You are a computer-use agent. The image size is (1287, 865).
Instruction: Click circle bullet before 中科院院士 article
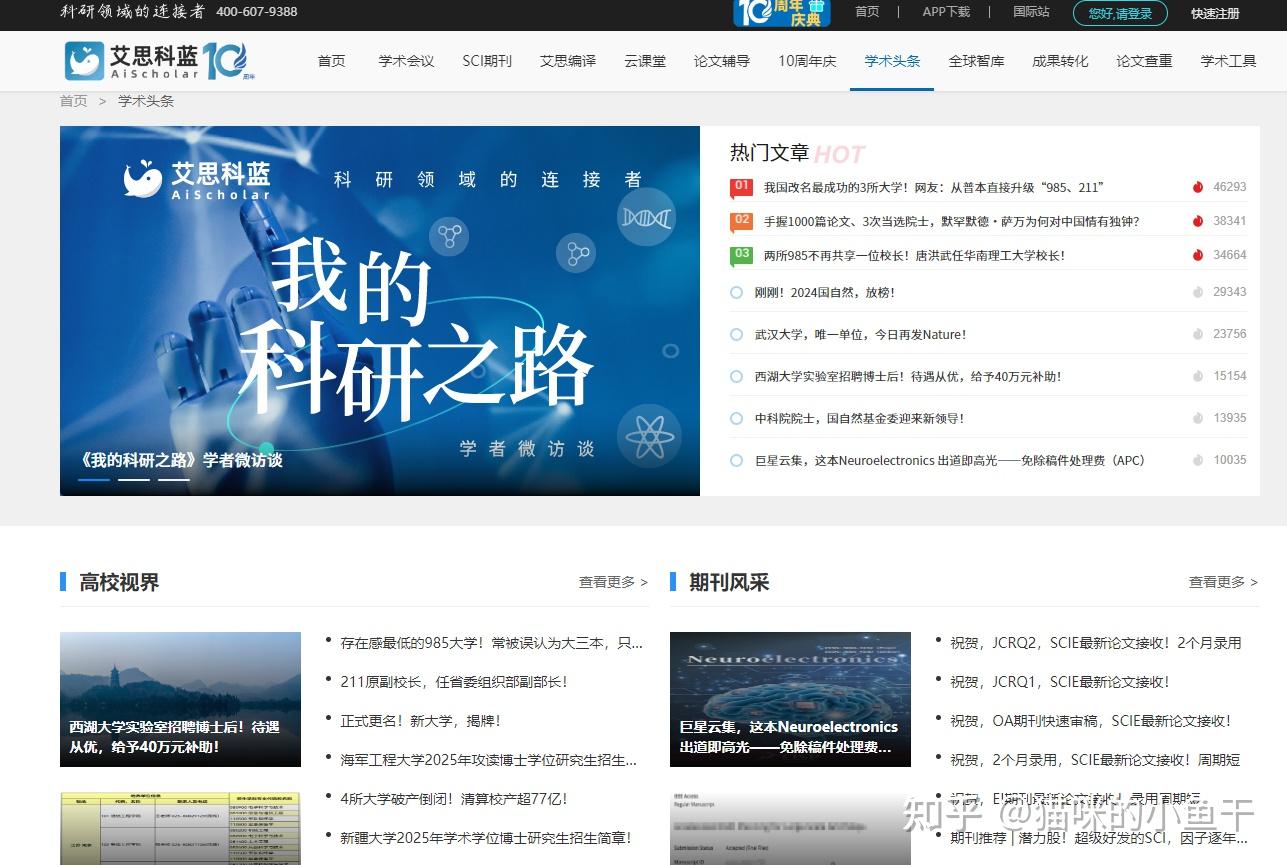click(737, 419)
